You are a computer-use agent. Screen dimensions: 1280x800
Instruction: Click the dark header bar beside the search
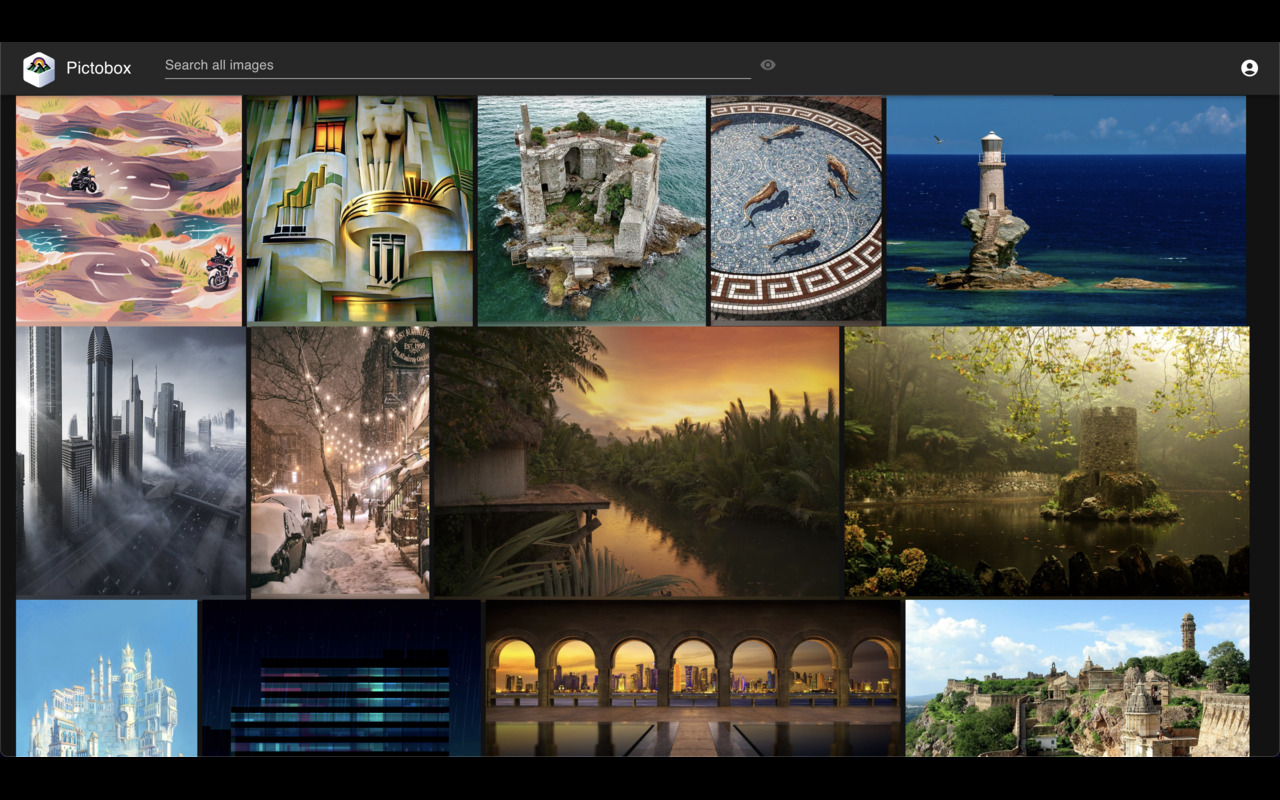click(1000, 68)
